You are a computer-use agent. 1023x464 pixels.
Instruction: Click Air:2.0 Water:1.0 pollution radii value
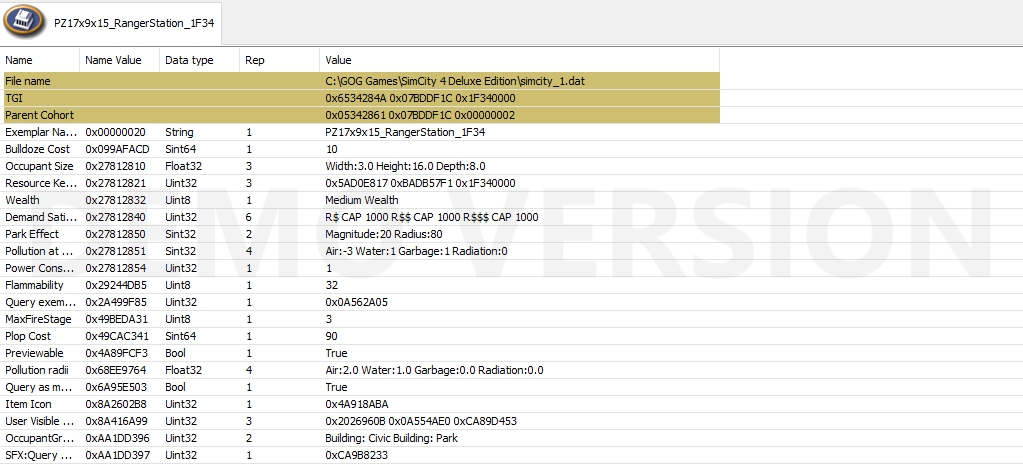point(435,369)
